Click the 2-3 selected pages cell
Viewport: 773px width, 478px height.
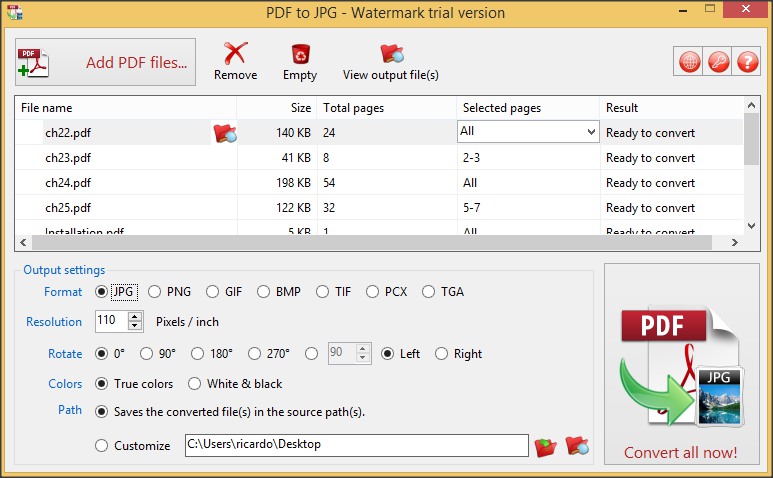471,158
